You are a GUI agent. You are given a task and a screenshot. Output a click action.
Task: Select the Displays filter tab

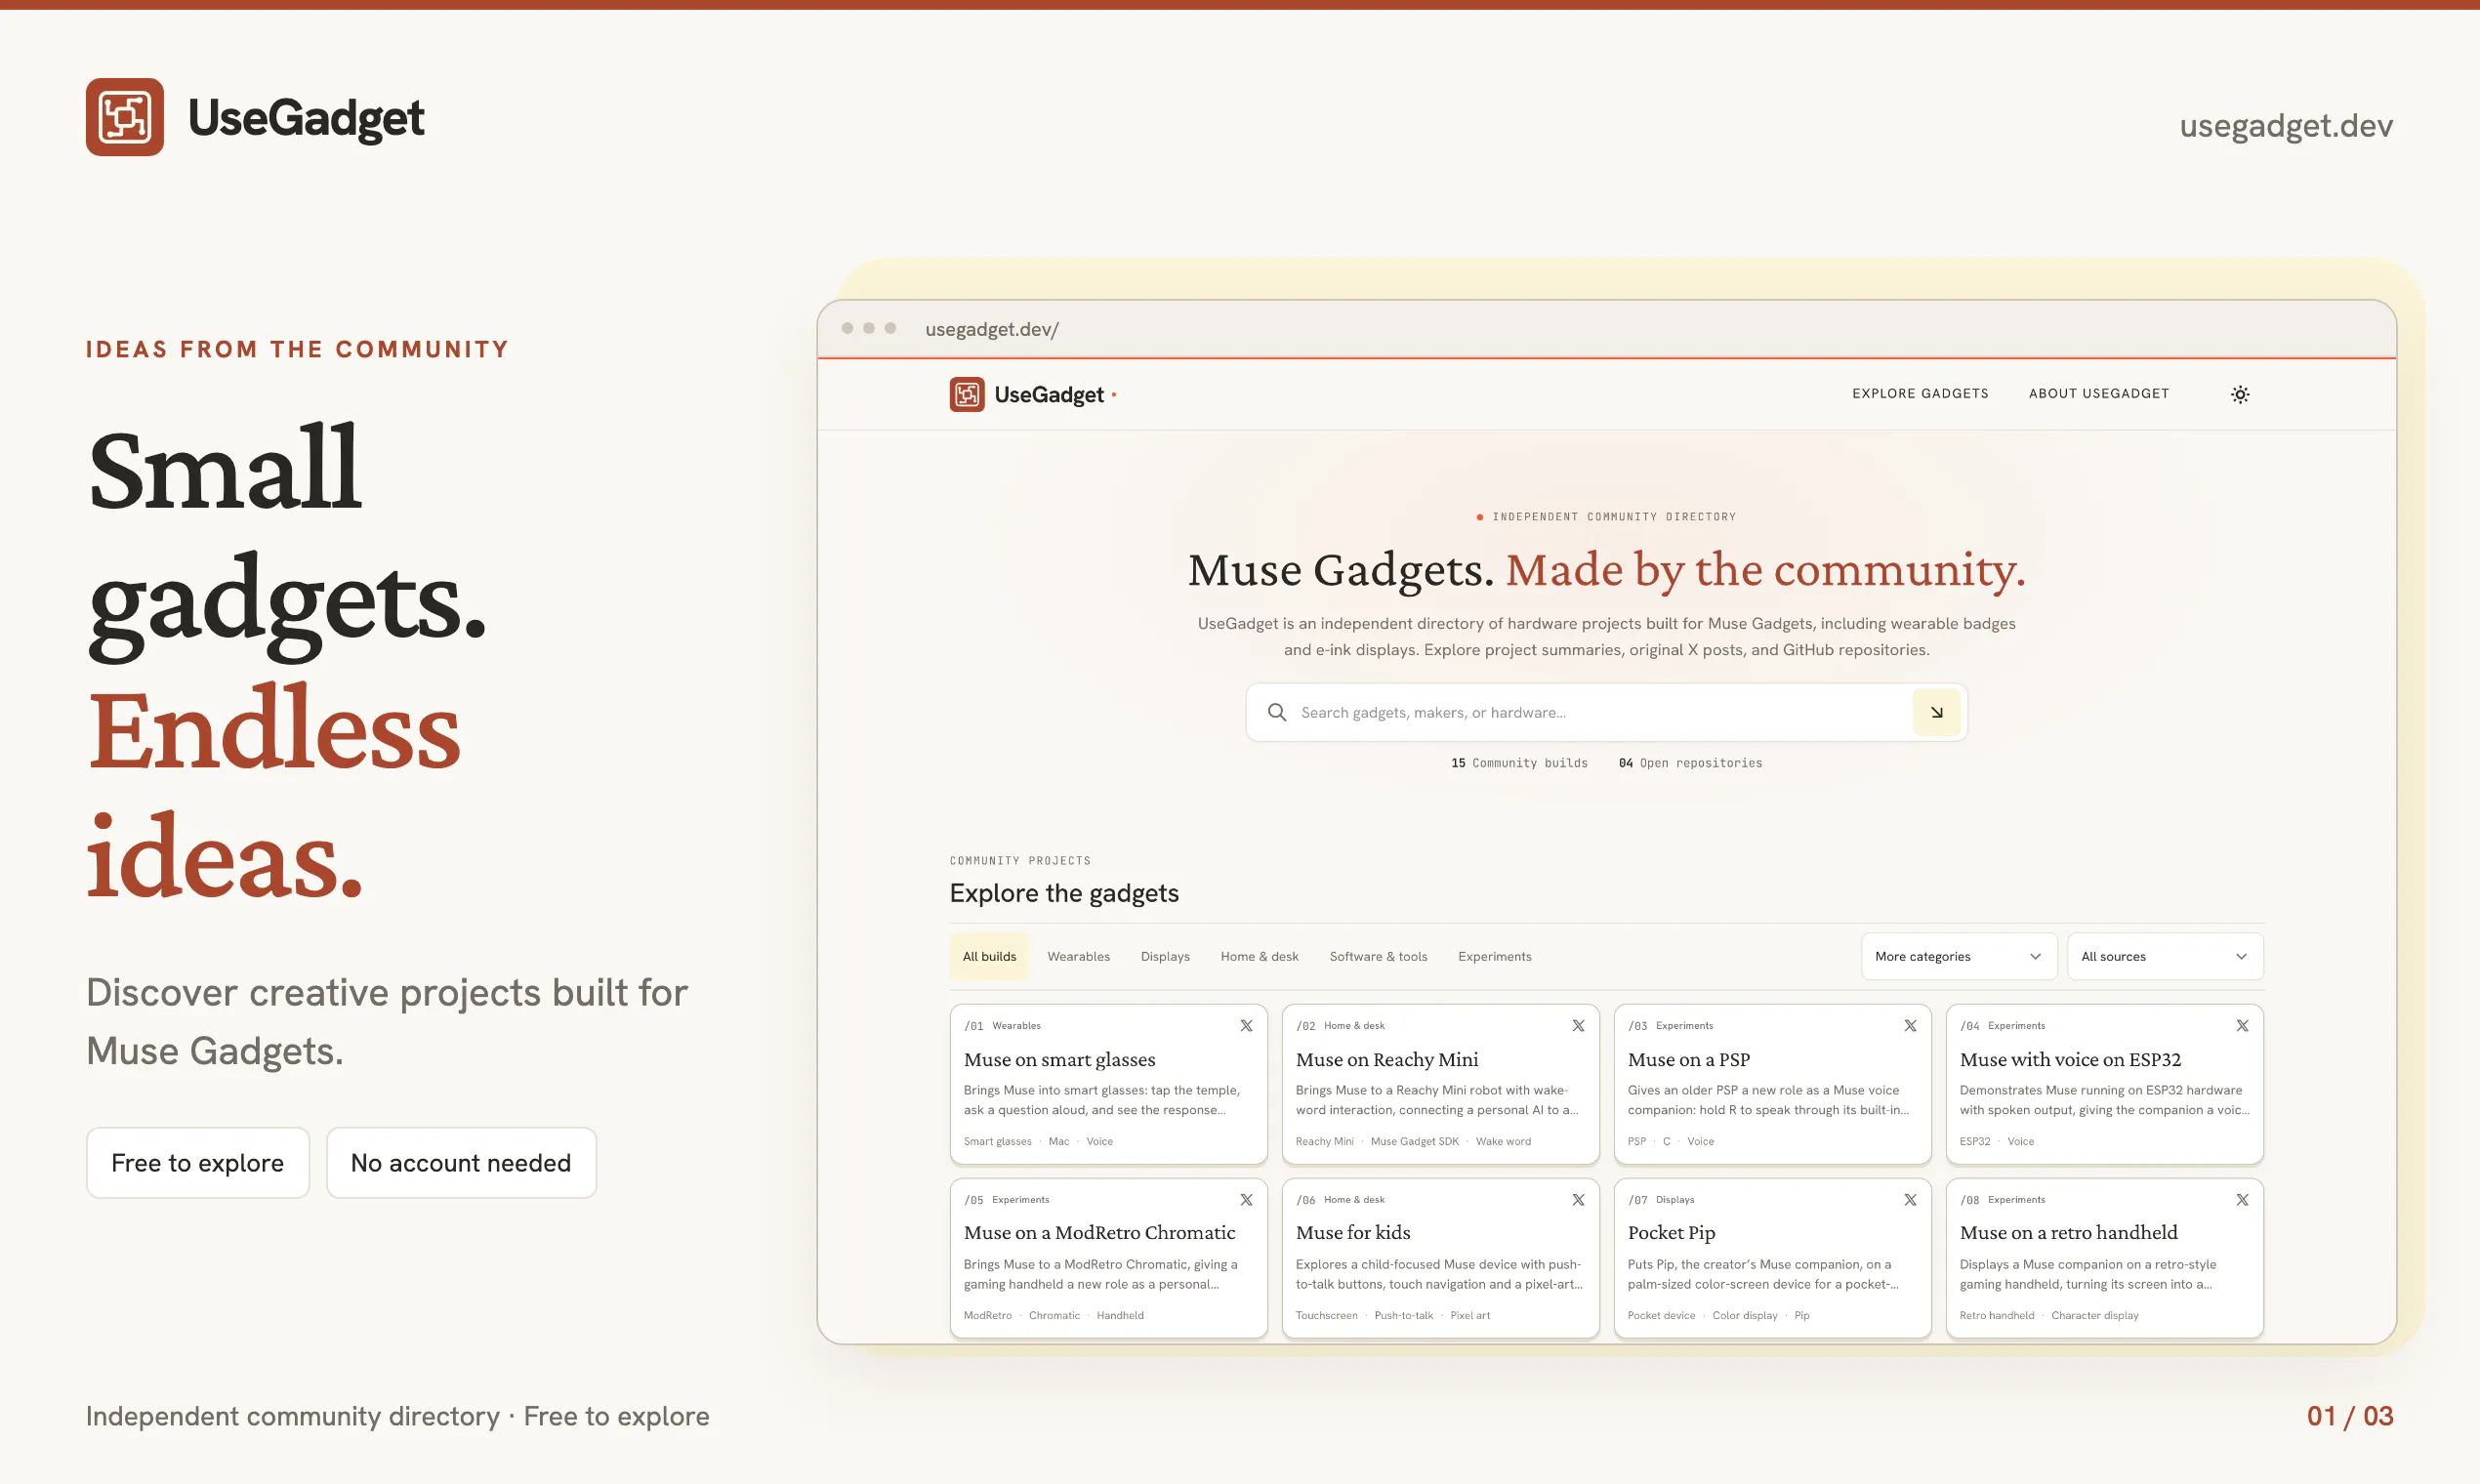click(1165, 957)
